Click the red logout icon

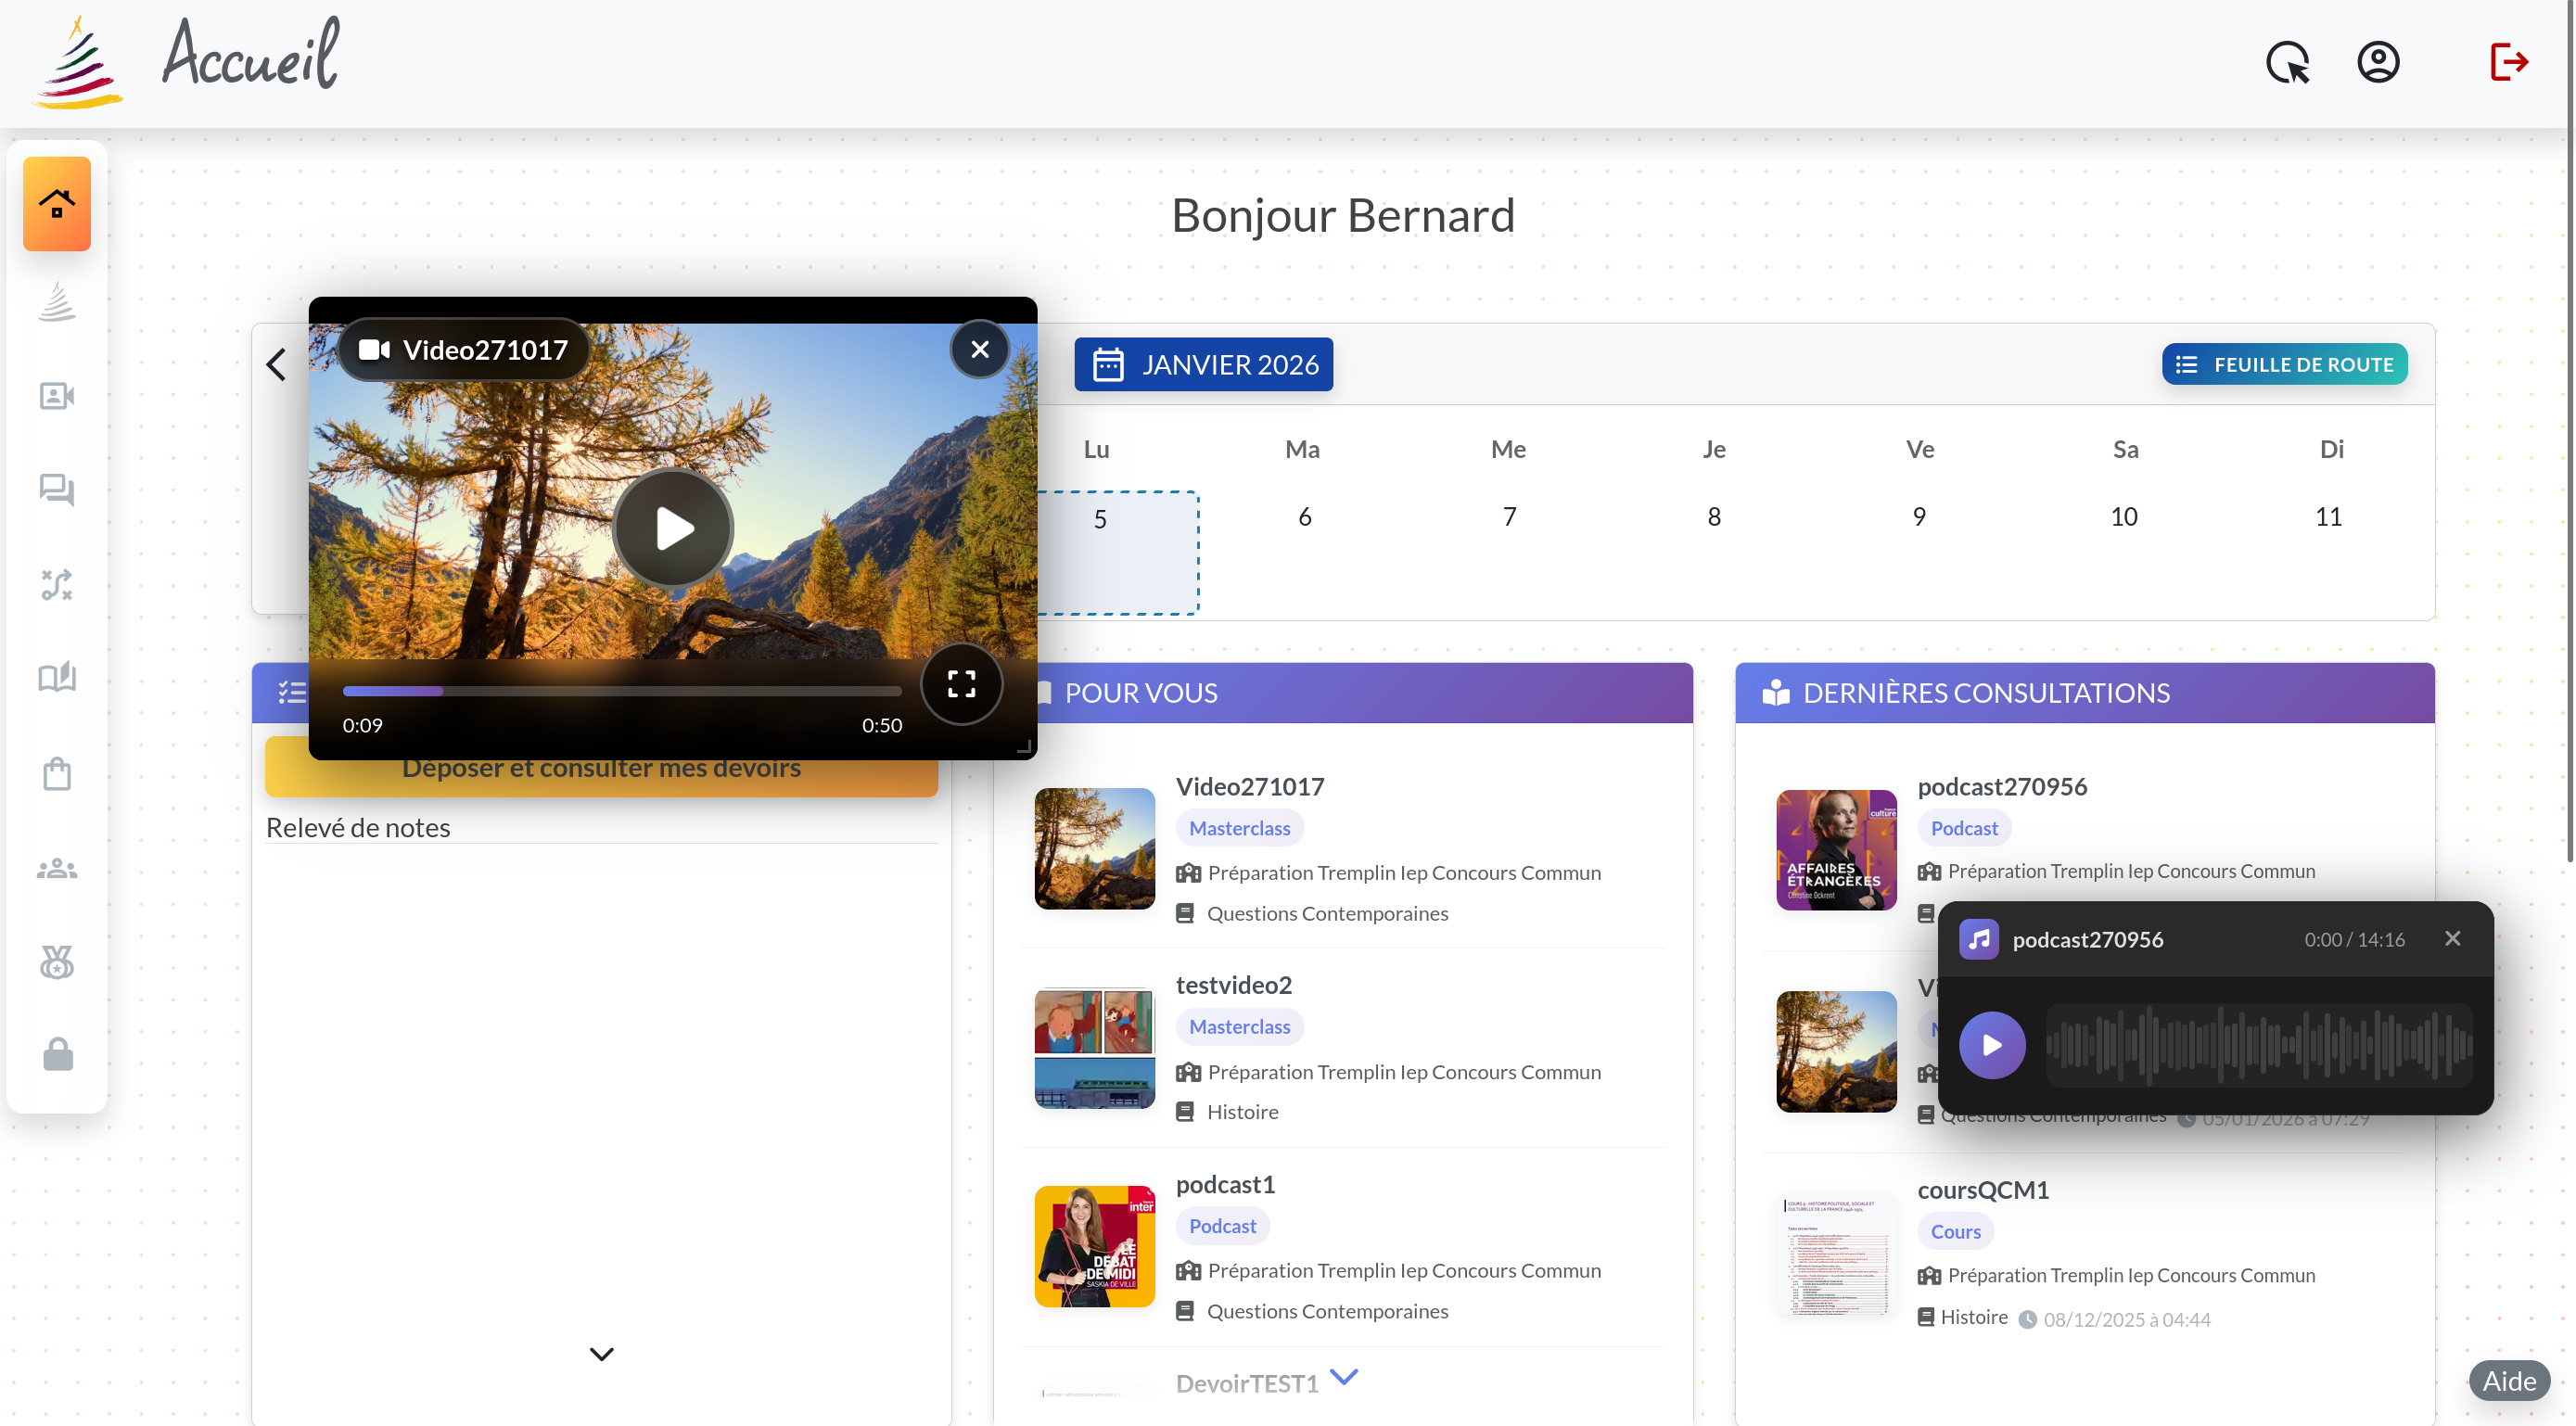click(2508, 62)
